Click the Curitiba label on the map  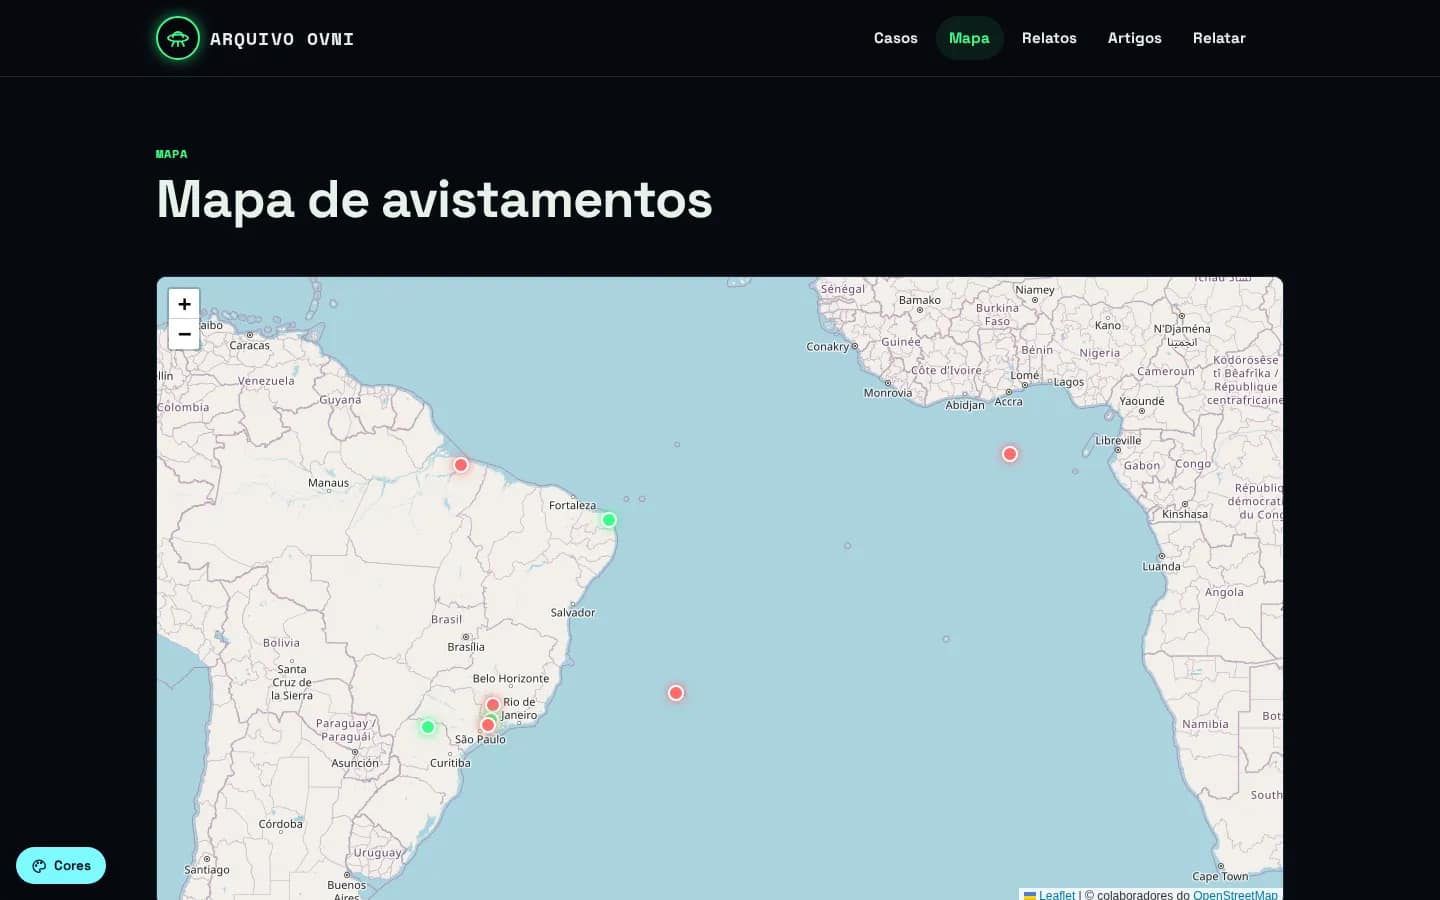[x=450, y=763]
